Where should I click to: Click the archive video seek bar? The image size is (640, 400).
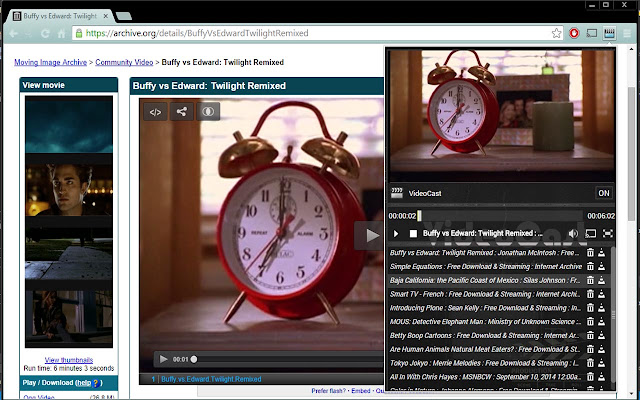(288, 359)
